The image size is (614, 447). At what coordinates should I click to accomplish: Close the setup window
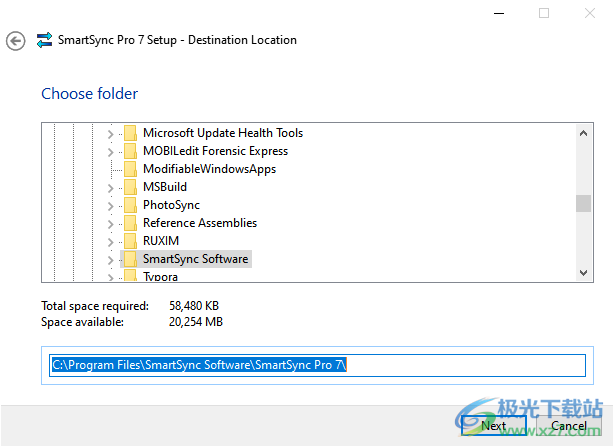pyautogui.click(x=590, y=13)
